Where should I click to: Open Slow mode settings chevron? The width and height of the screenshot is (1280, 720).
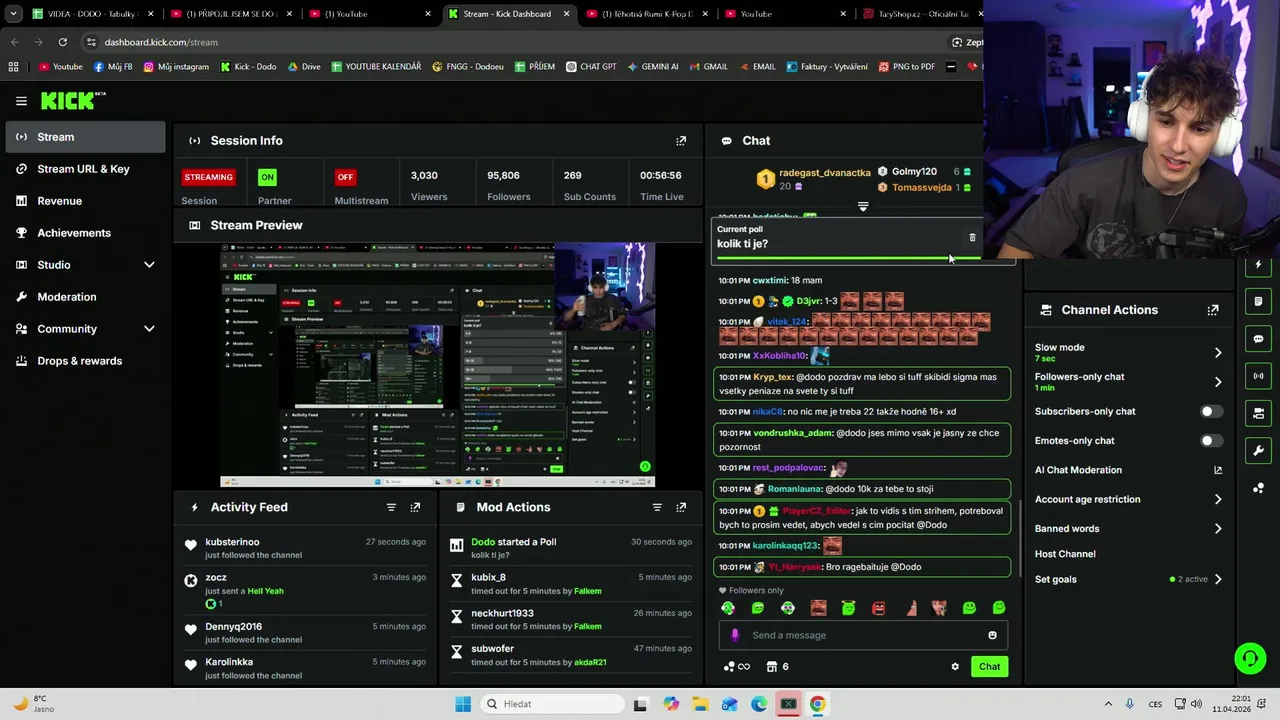(1217, 353)
